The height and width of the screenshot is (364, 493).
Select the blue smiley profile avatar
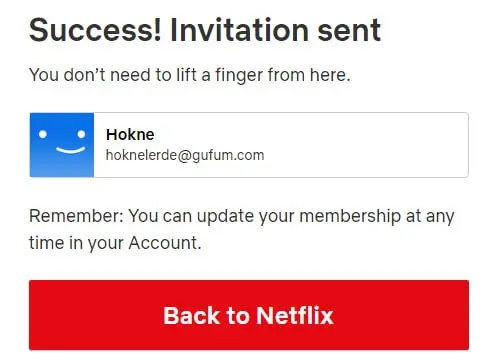62,145
